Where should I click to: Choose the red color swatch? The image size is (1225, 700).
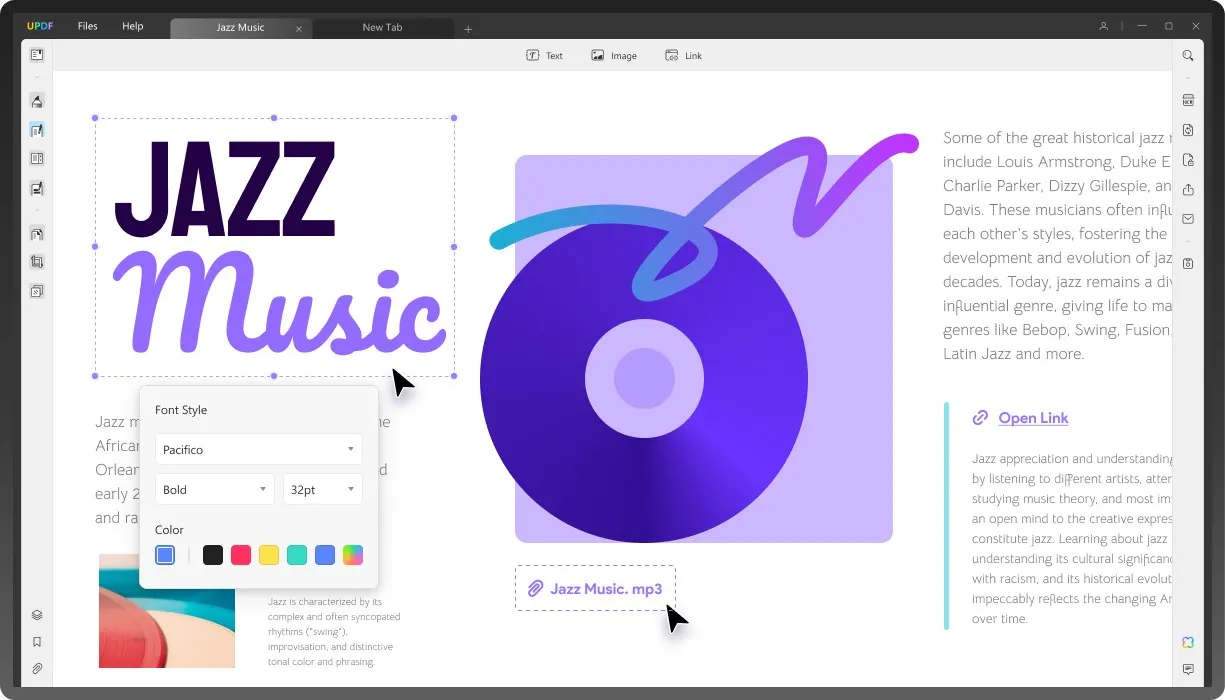pos(241,555)
